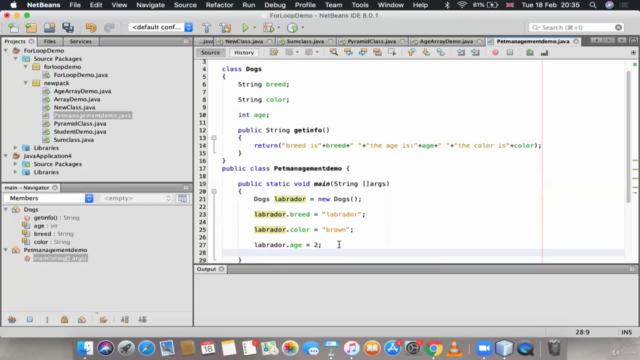Click Sort by Name icon in Navigator
Image resolution: width=640 pixels, height=360 pixels.
point(125,320)
